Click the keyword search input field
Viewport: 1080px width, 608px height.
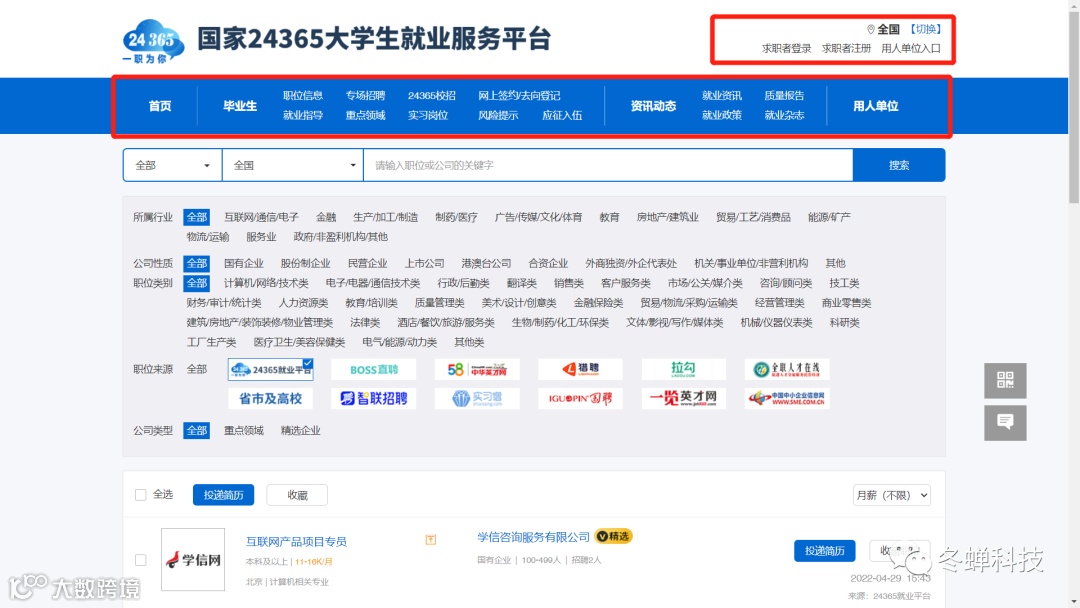pos(608,165)
